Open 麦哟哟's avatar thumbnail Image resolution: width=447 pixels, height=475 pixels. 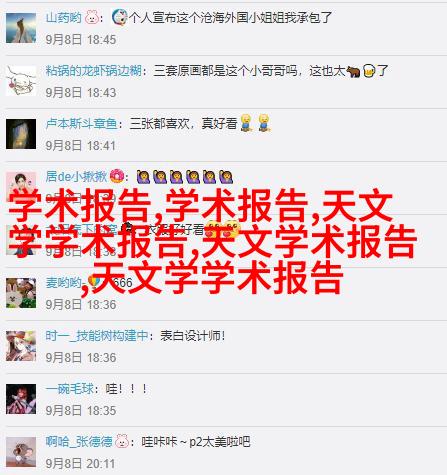[x=21, y=293]
